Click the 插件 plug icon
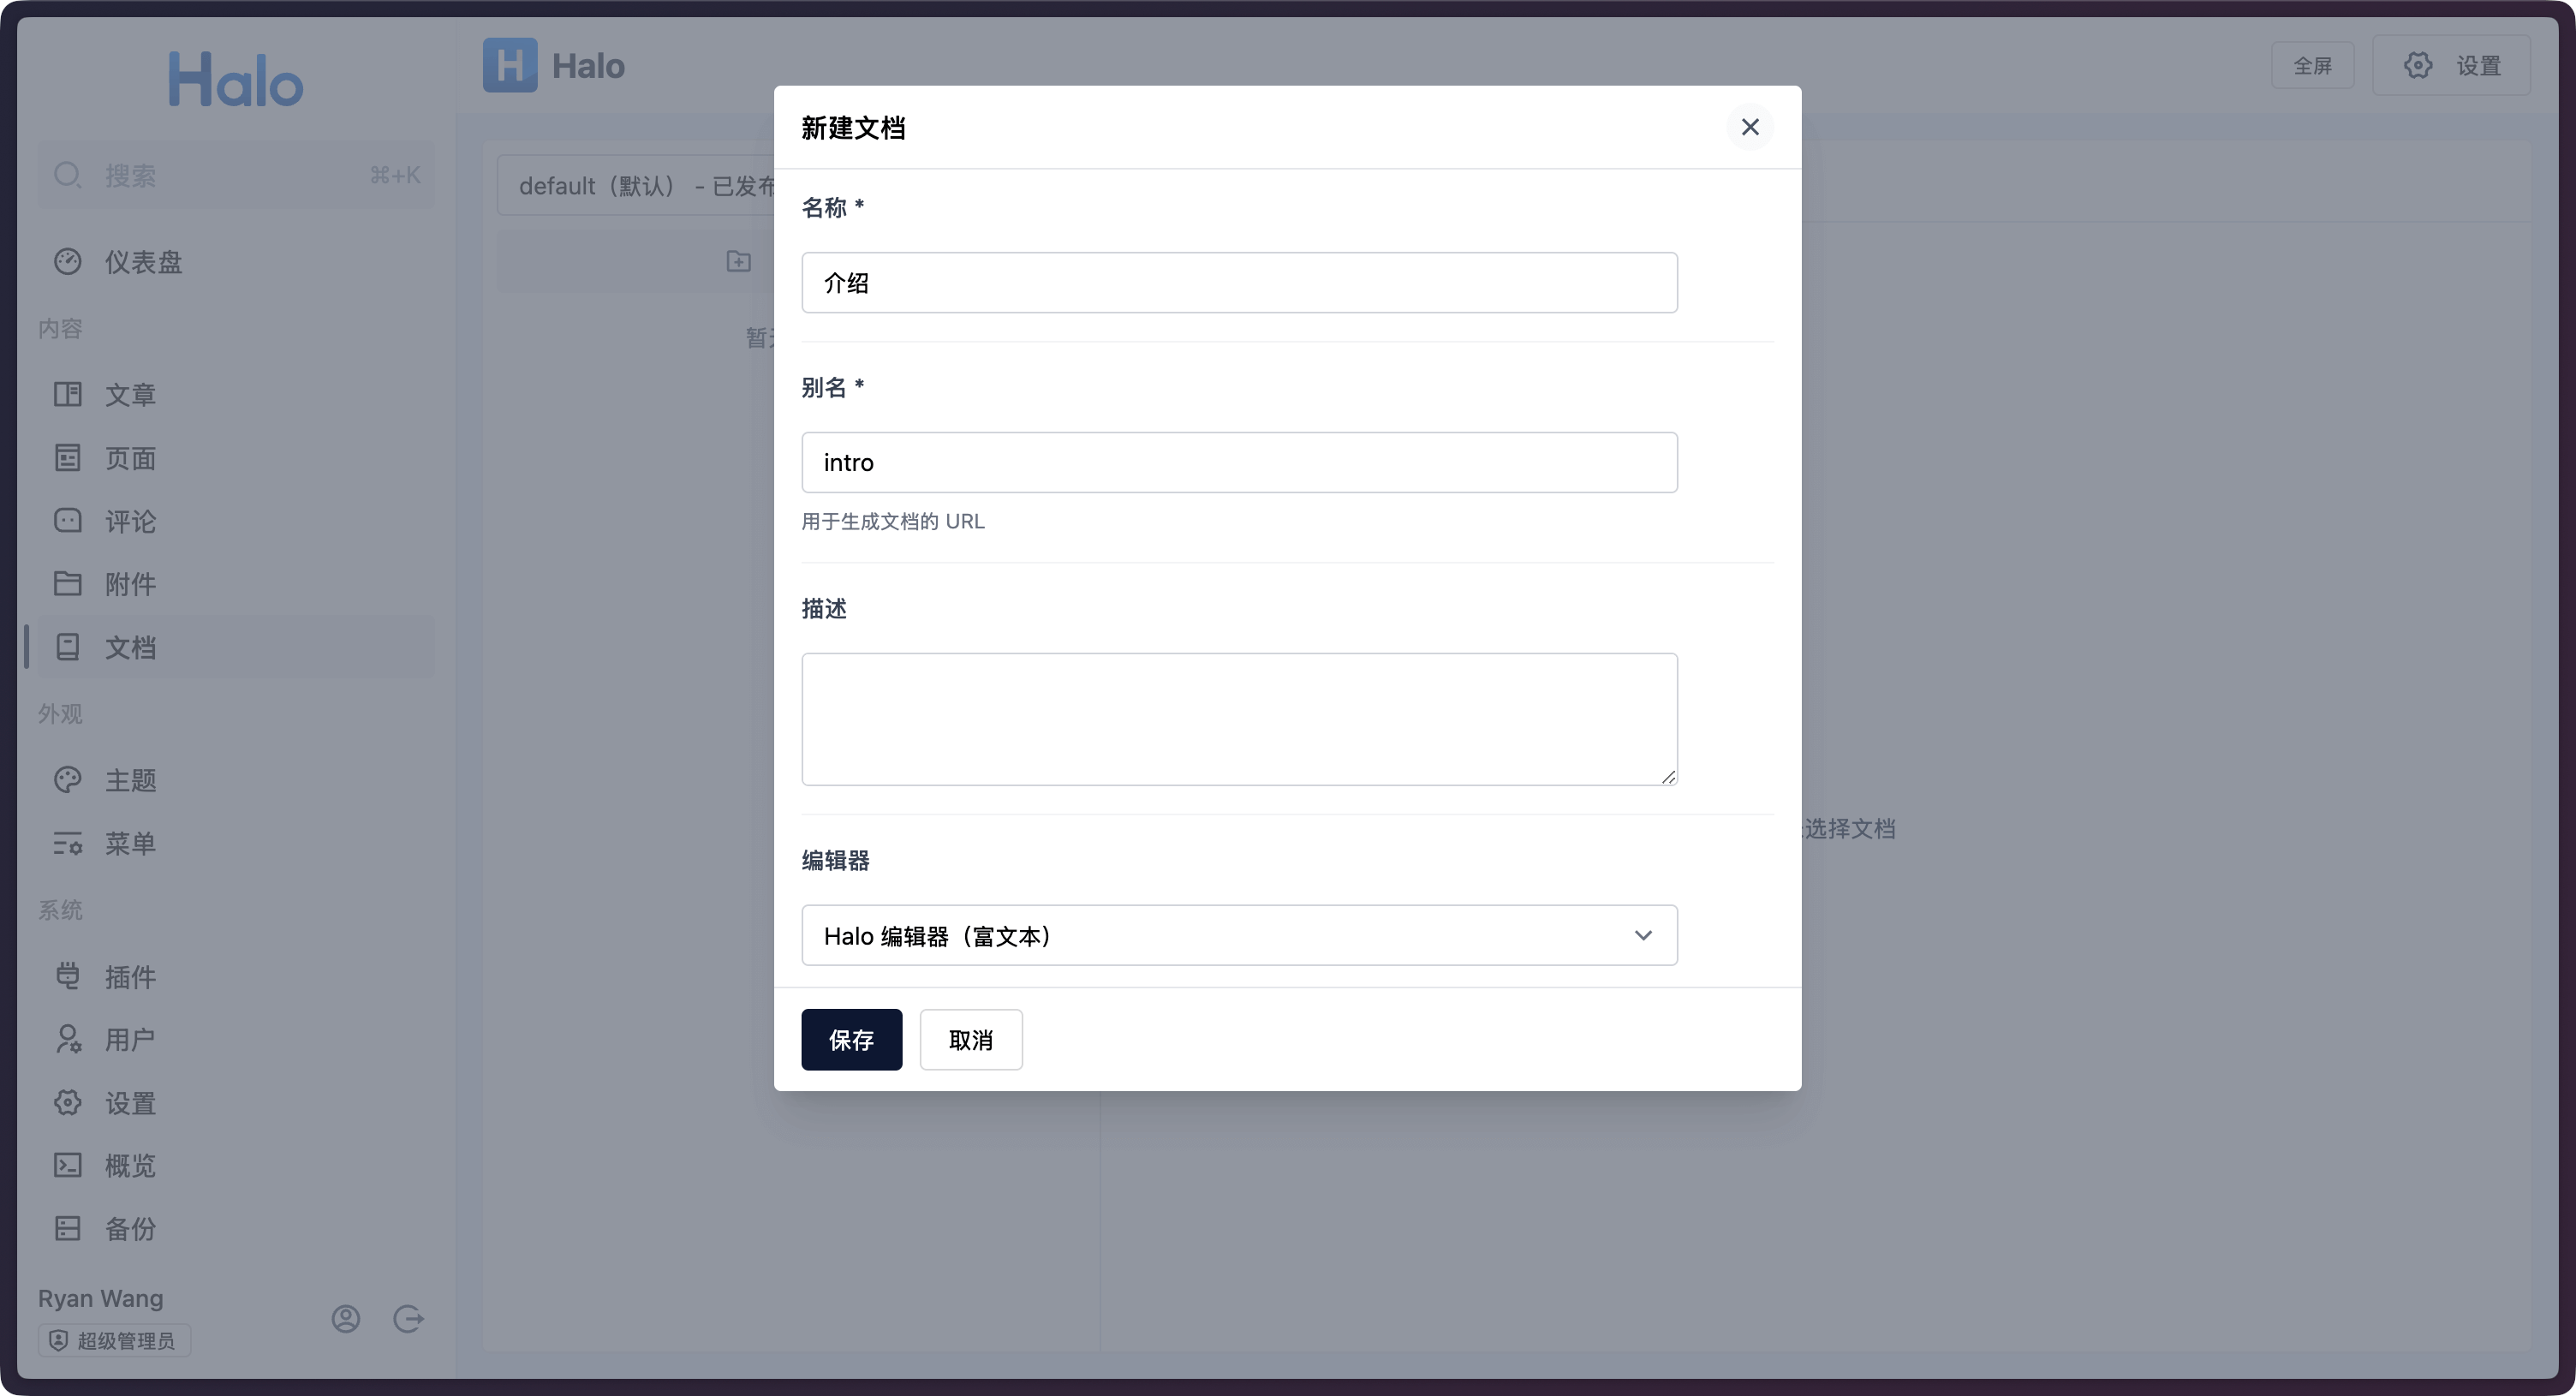 coord(68,977)
